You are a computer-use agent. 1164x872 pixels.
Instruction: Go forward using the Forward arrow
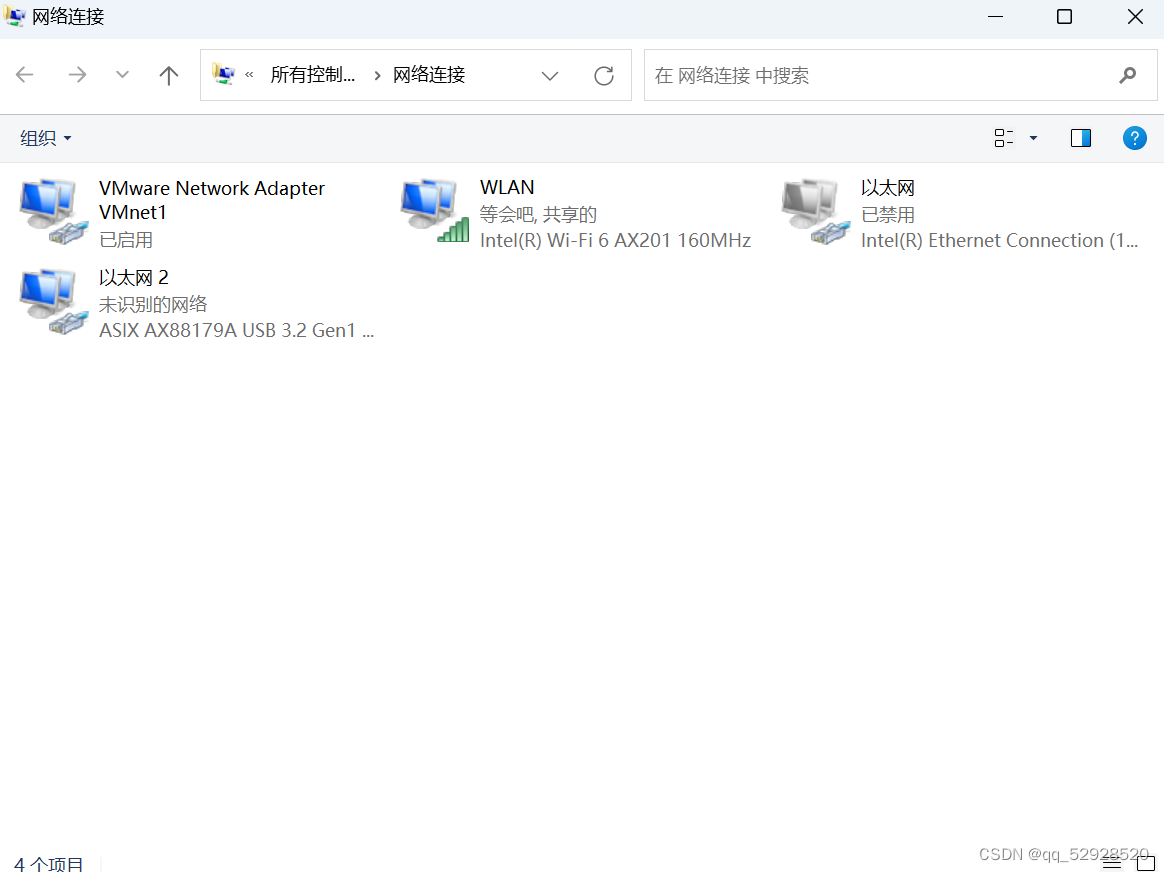coord(77,75)
